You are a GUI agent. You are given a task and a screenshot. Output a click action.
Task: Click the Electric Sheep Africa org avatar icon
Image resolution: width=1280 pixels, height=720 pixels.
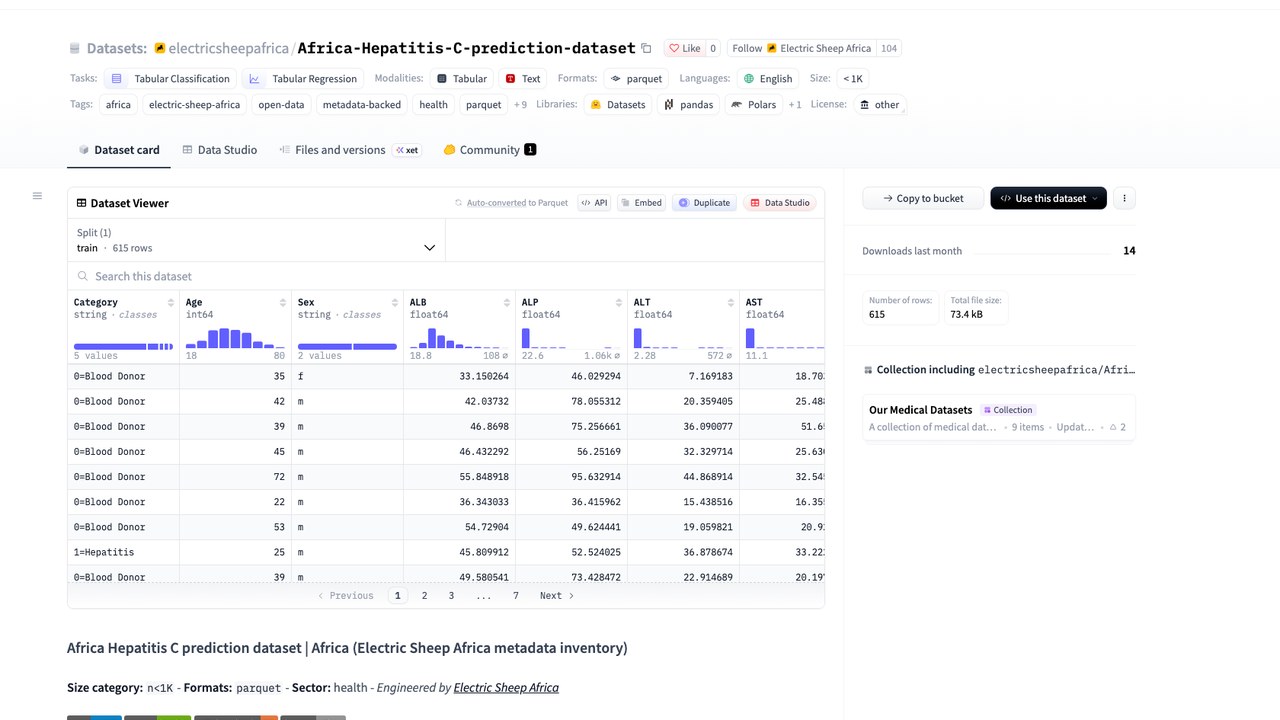tap(160, 48)
